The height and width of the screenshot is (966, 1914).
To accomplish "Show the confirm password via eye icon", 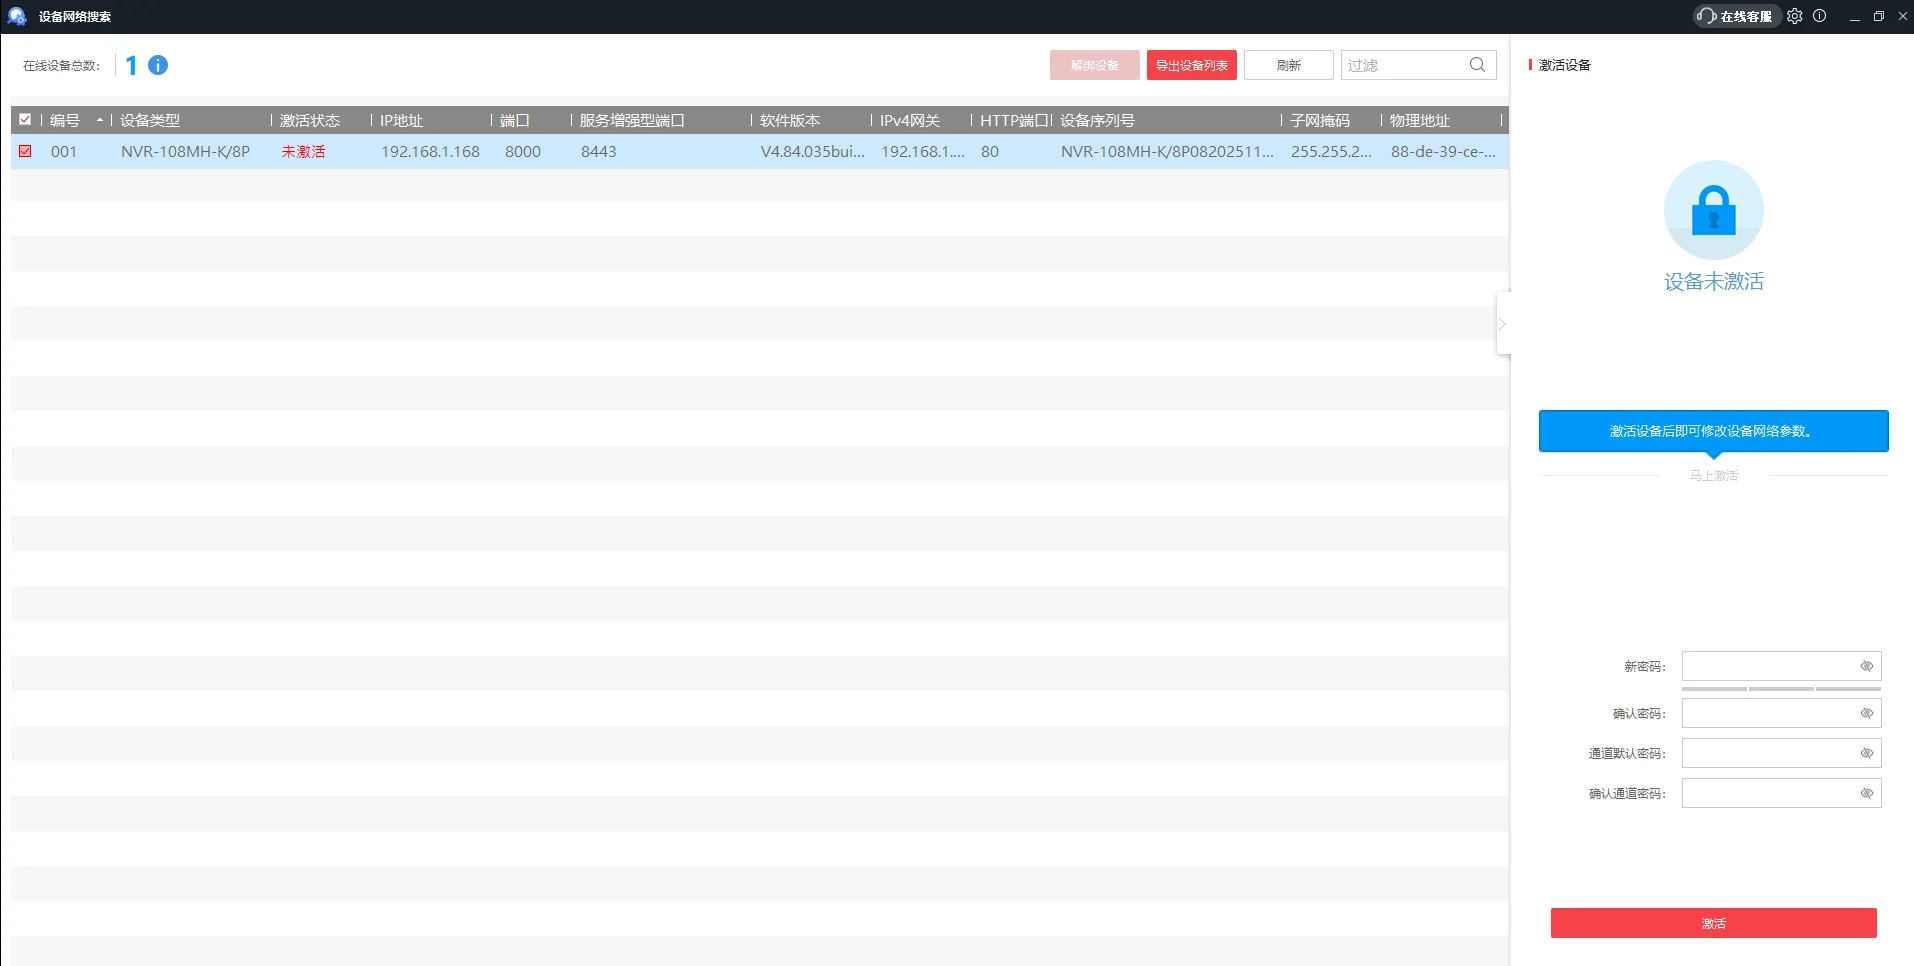I will pos(1866,713).
